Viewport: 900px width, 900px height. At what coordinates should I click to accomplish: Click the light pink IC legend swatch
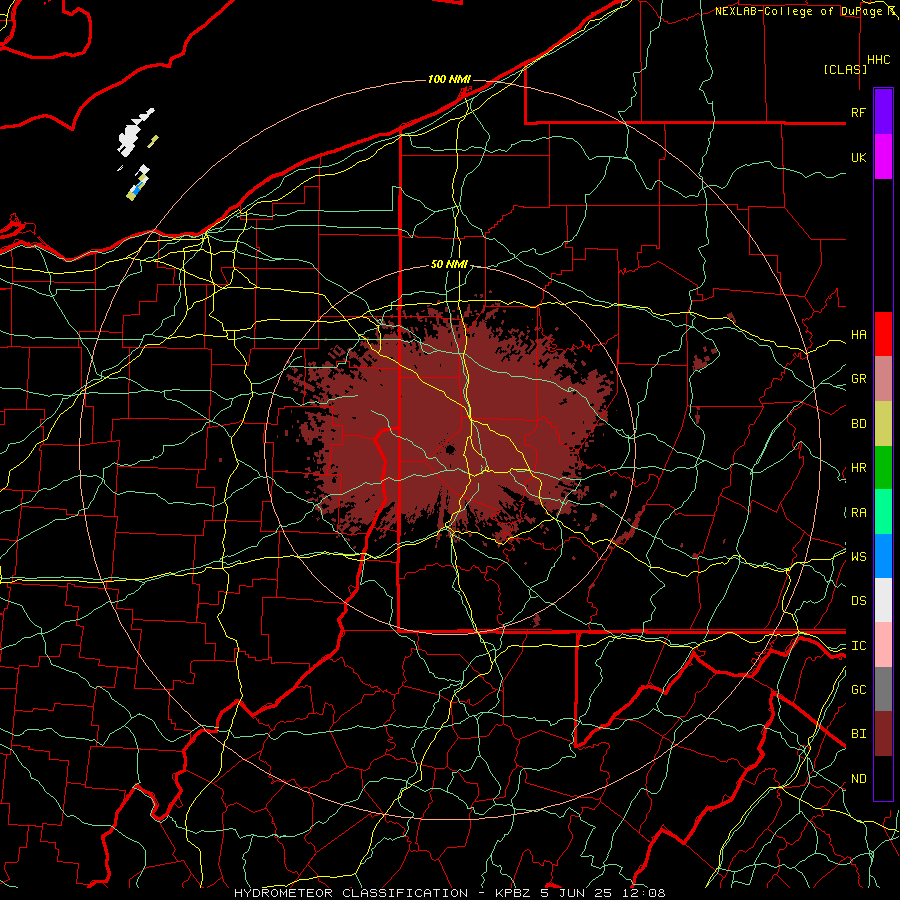click(883, 645)
